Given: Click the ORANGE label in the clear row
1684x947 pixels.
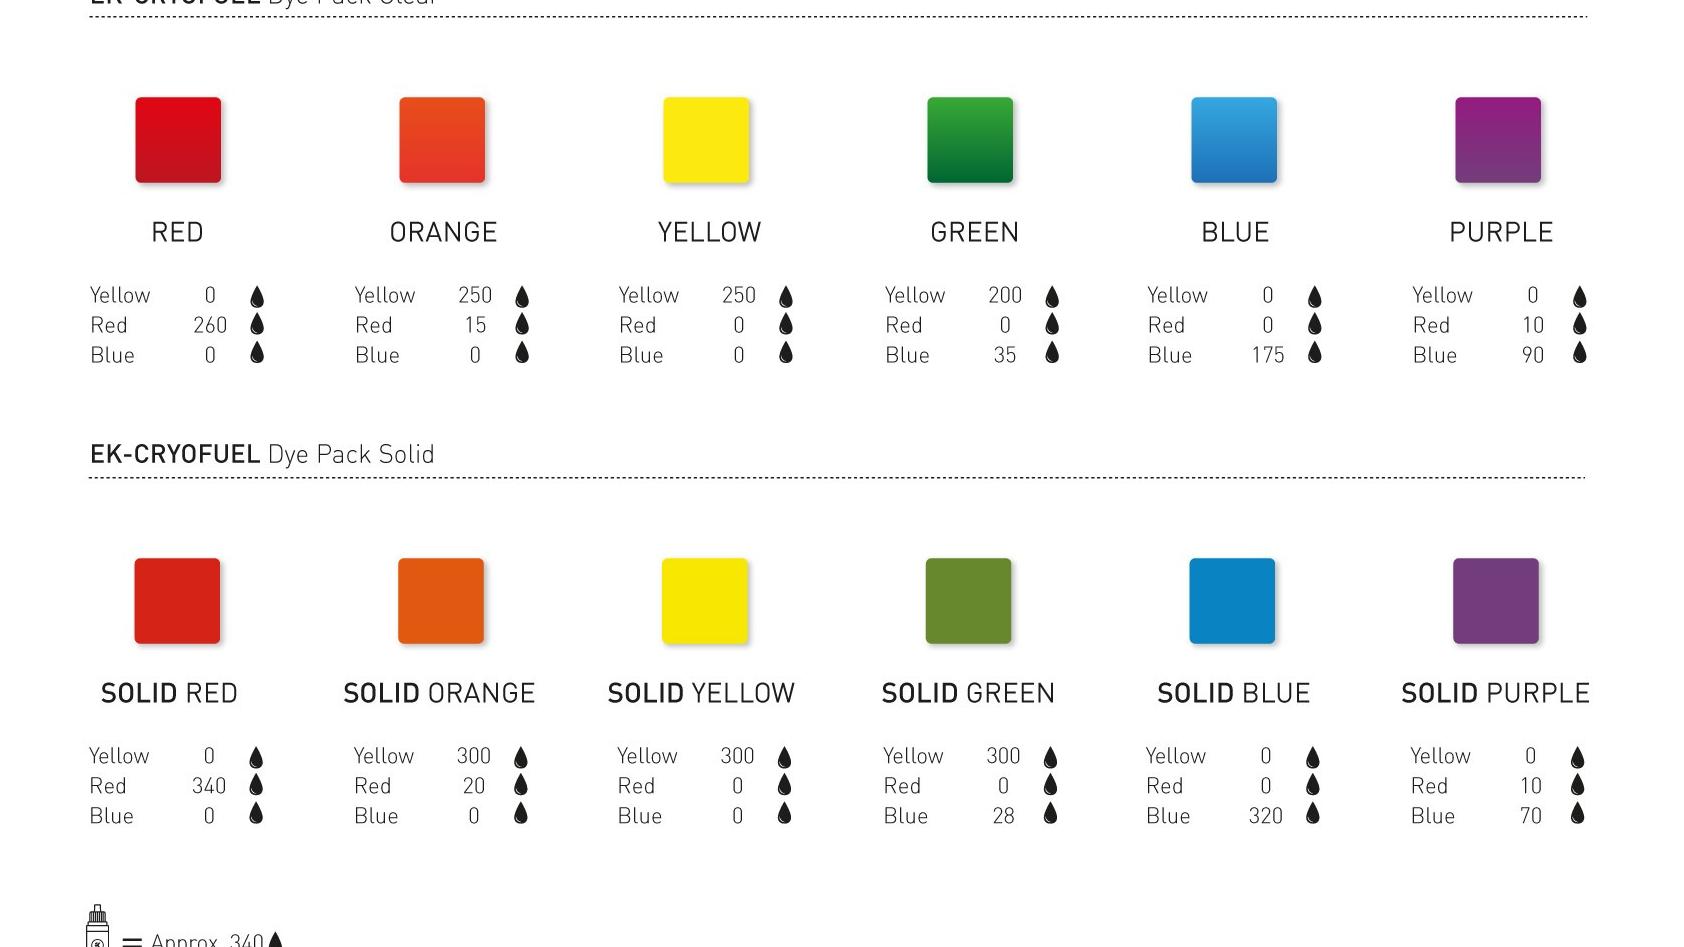Looking at the screenshot, I should [x=443, y=232].
